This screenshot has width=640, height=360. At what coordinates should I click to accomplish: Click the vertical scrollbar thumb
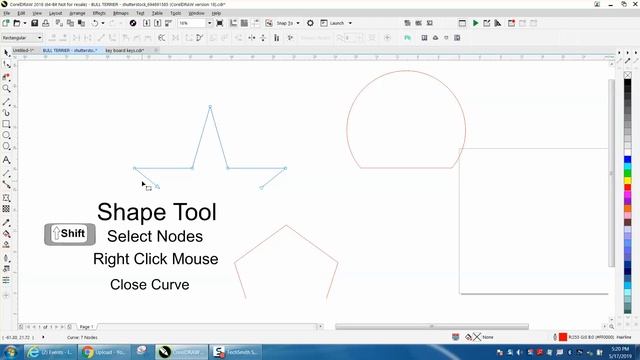[611, 173]
